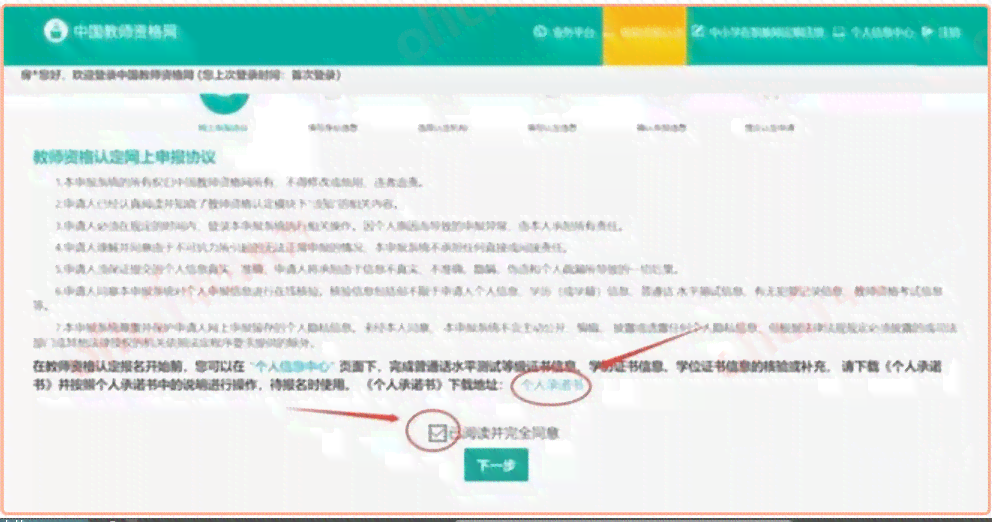Download via the 个人承诺书 link
Image resolution: width=992 pixels, height=522 pixels.
[x=552, y=385]
